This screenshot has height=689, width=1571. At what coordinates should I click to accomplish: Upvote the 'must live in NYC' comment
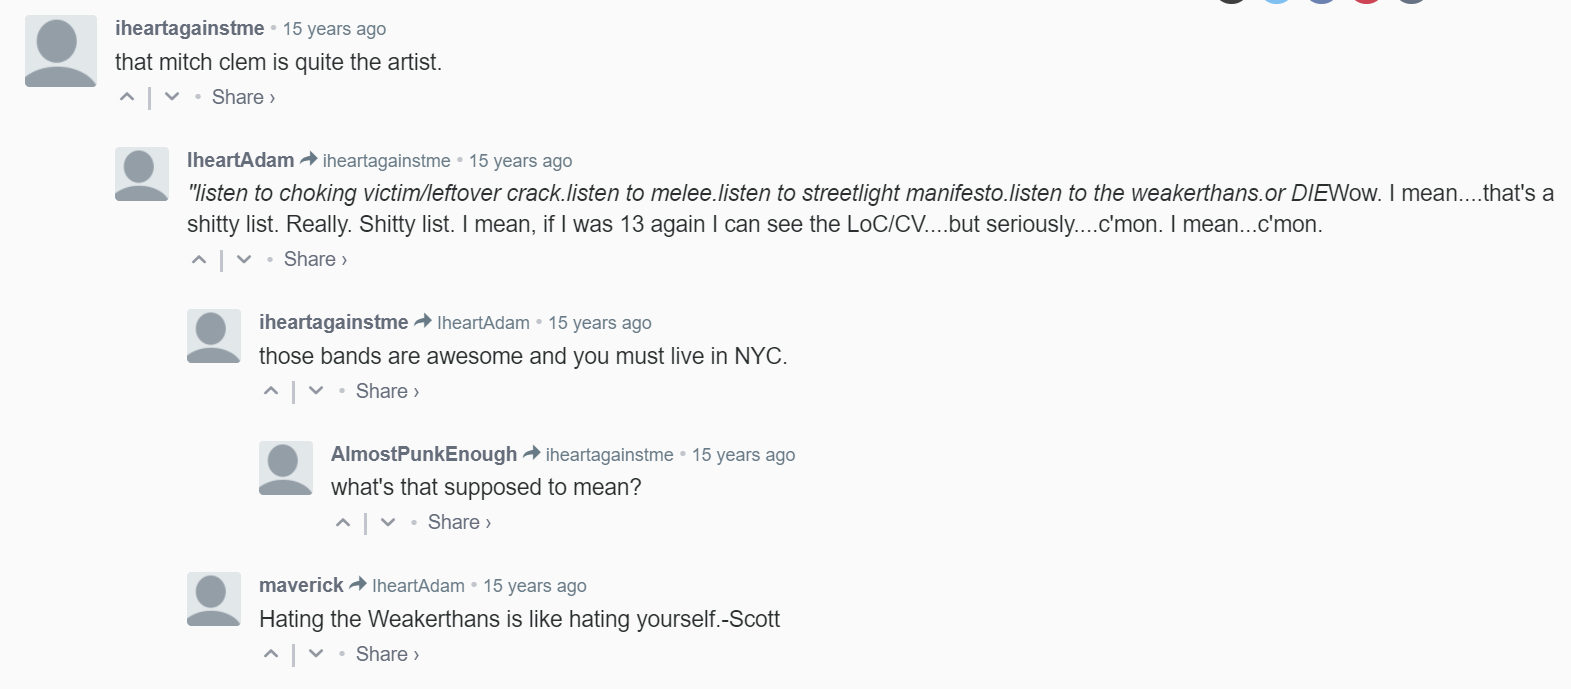coord(271,391)
